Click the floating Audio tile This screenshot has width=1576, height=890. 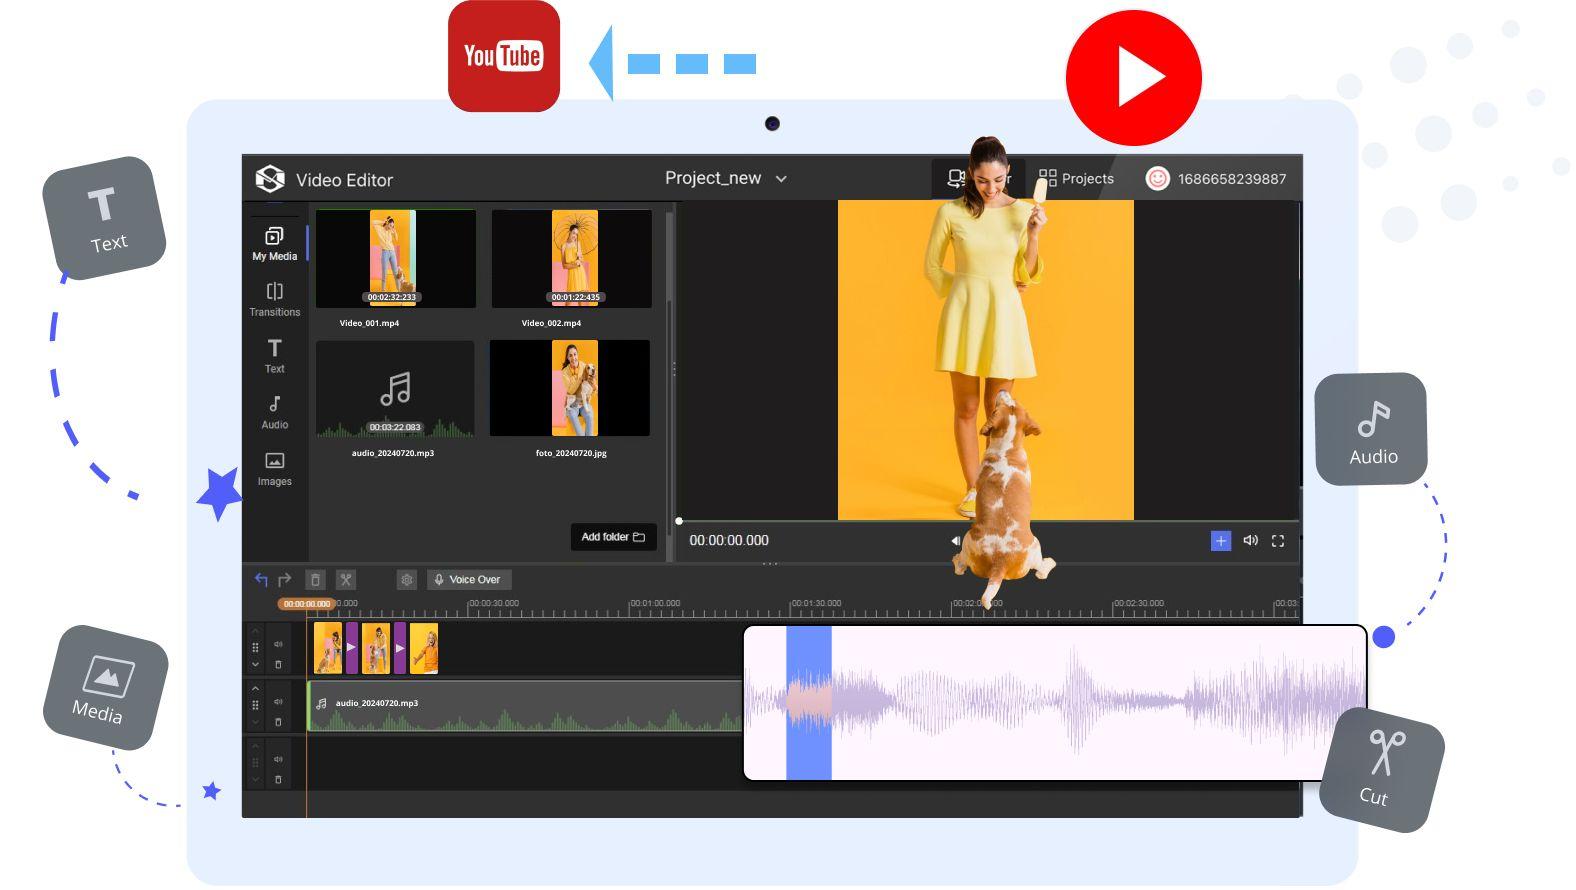(x=1371, y=430)
